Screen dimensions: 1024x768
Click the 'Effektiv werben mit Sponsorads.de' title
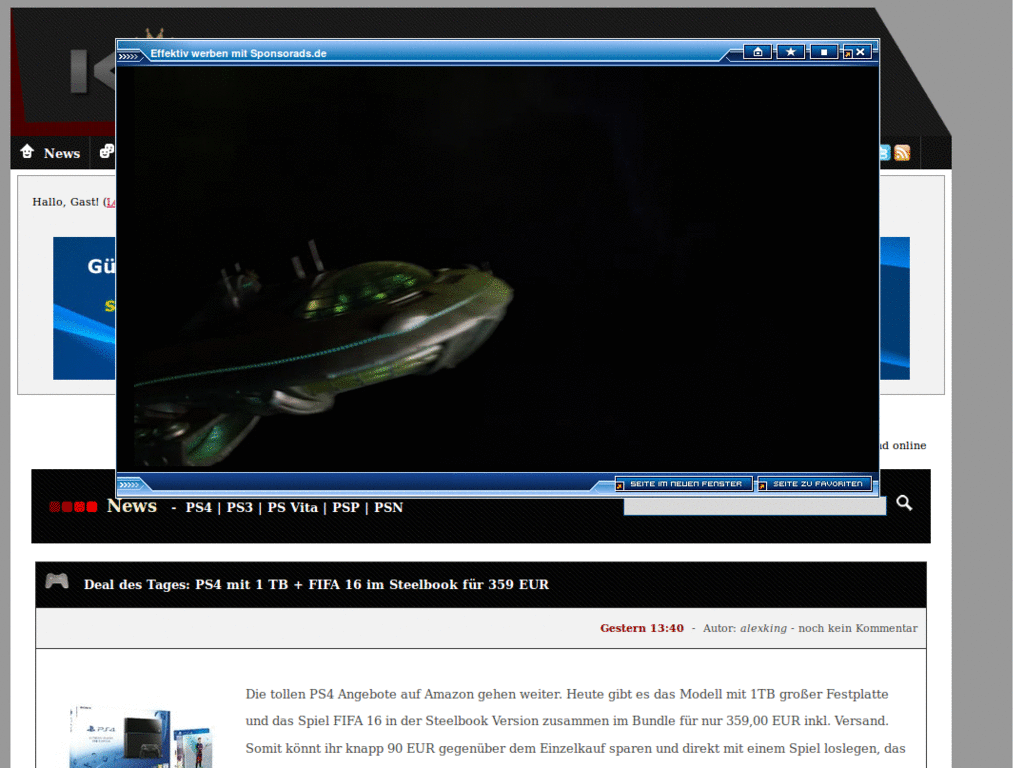[x=238, y=54]
